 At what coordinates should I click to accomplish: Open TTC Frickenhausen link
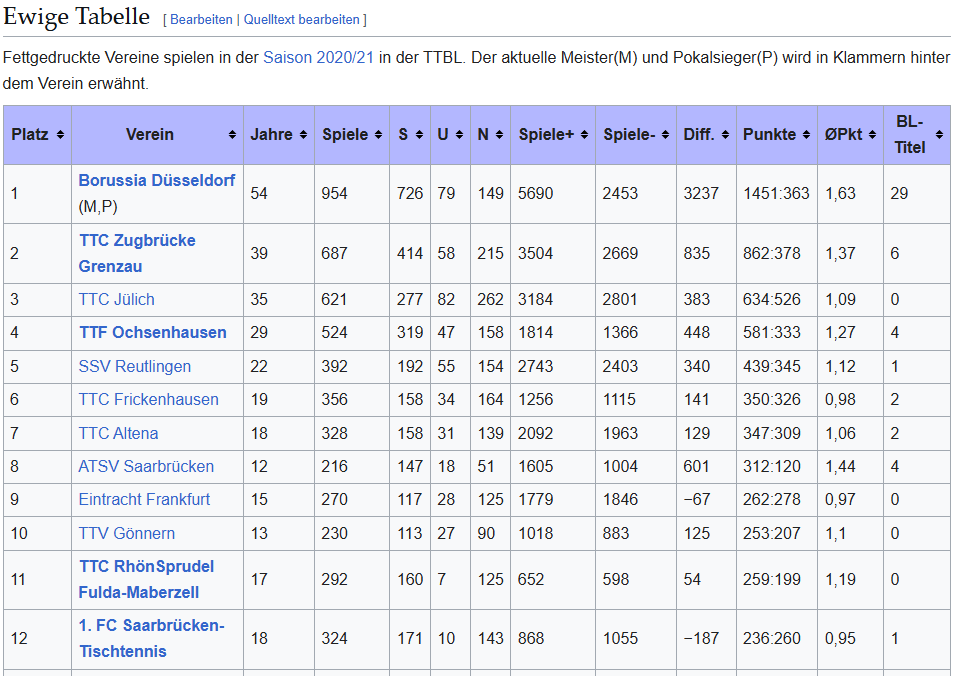[x=148, y=400]
